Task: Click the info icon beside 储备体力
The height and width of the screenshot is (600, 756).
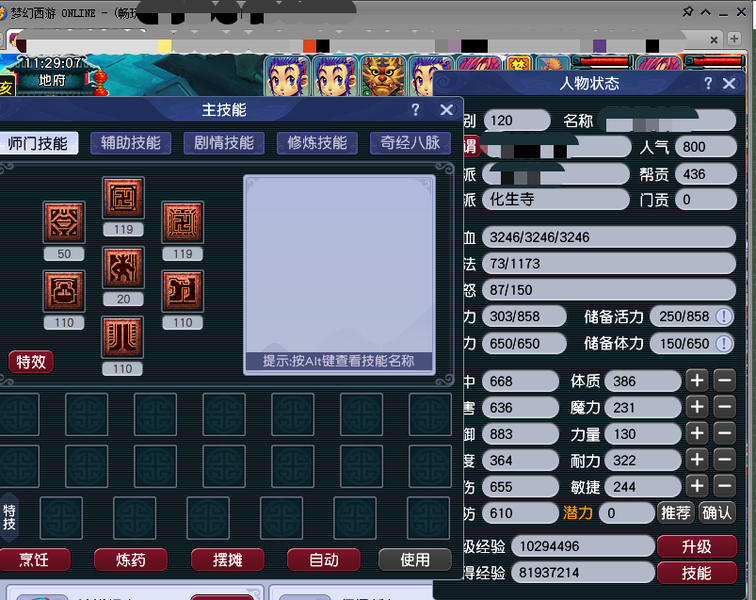Action: tap(723, 343)
